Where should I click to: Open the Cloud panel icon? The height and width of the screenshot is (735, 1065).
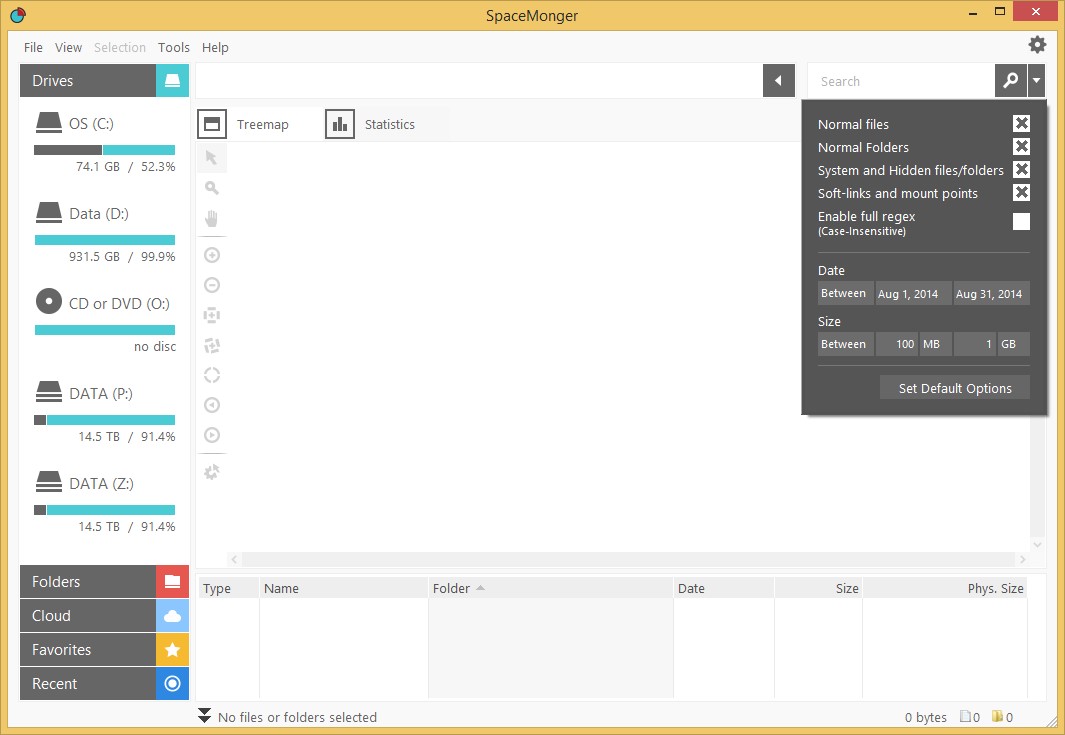coord(172,616)
